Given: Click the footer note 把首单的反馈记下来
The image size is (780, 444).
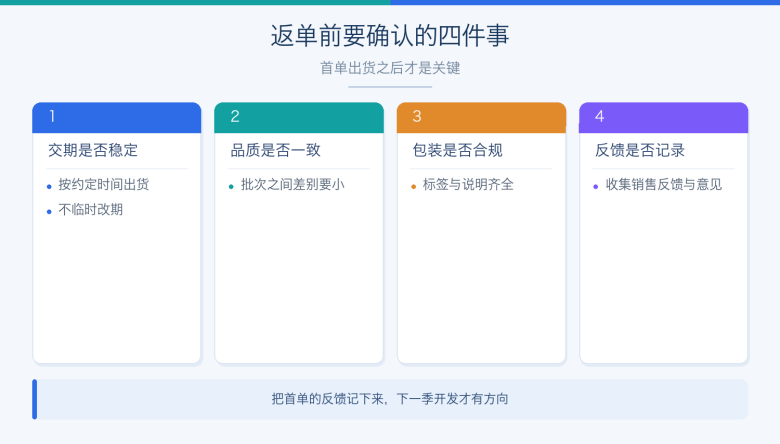Looking at the screenshot, I should (x=329, y=399).
